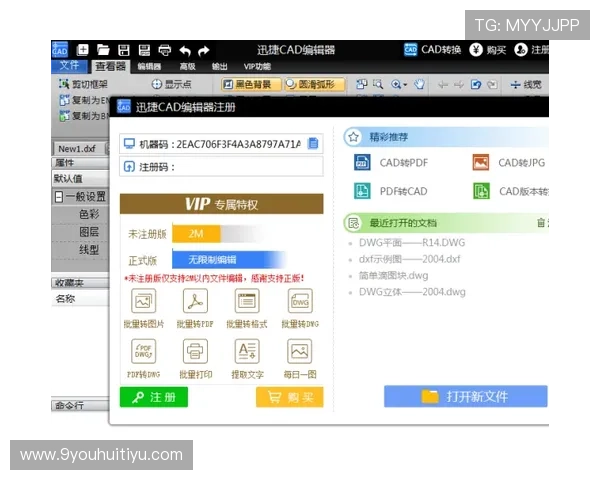Switch to the 编辑器 tab

pyautogui.click(x=149, y=67)
